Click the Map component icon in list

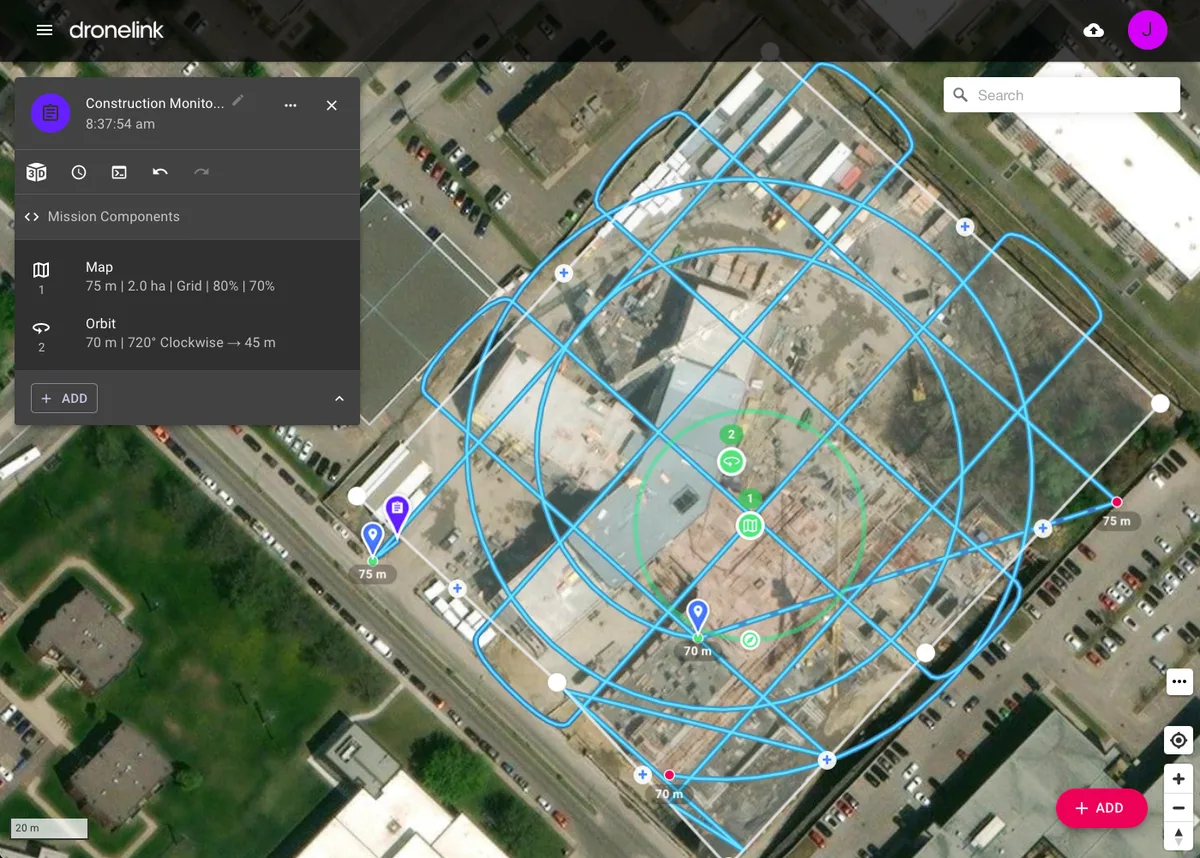(41, 270)
